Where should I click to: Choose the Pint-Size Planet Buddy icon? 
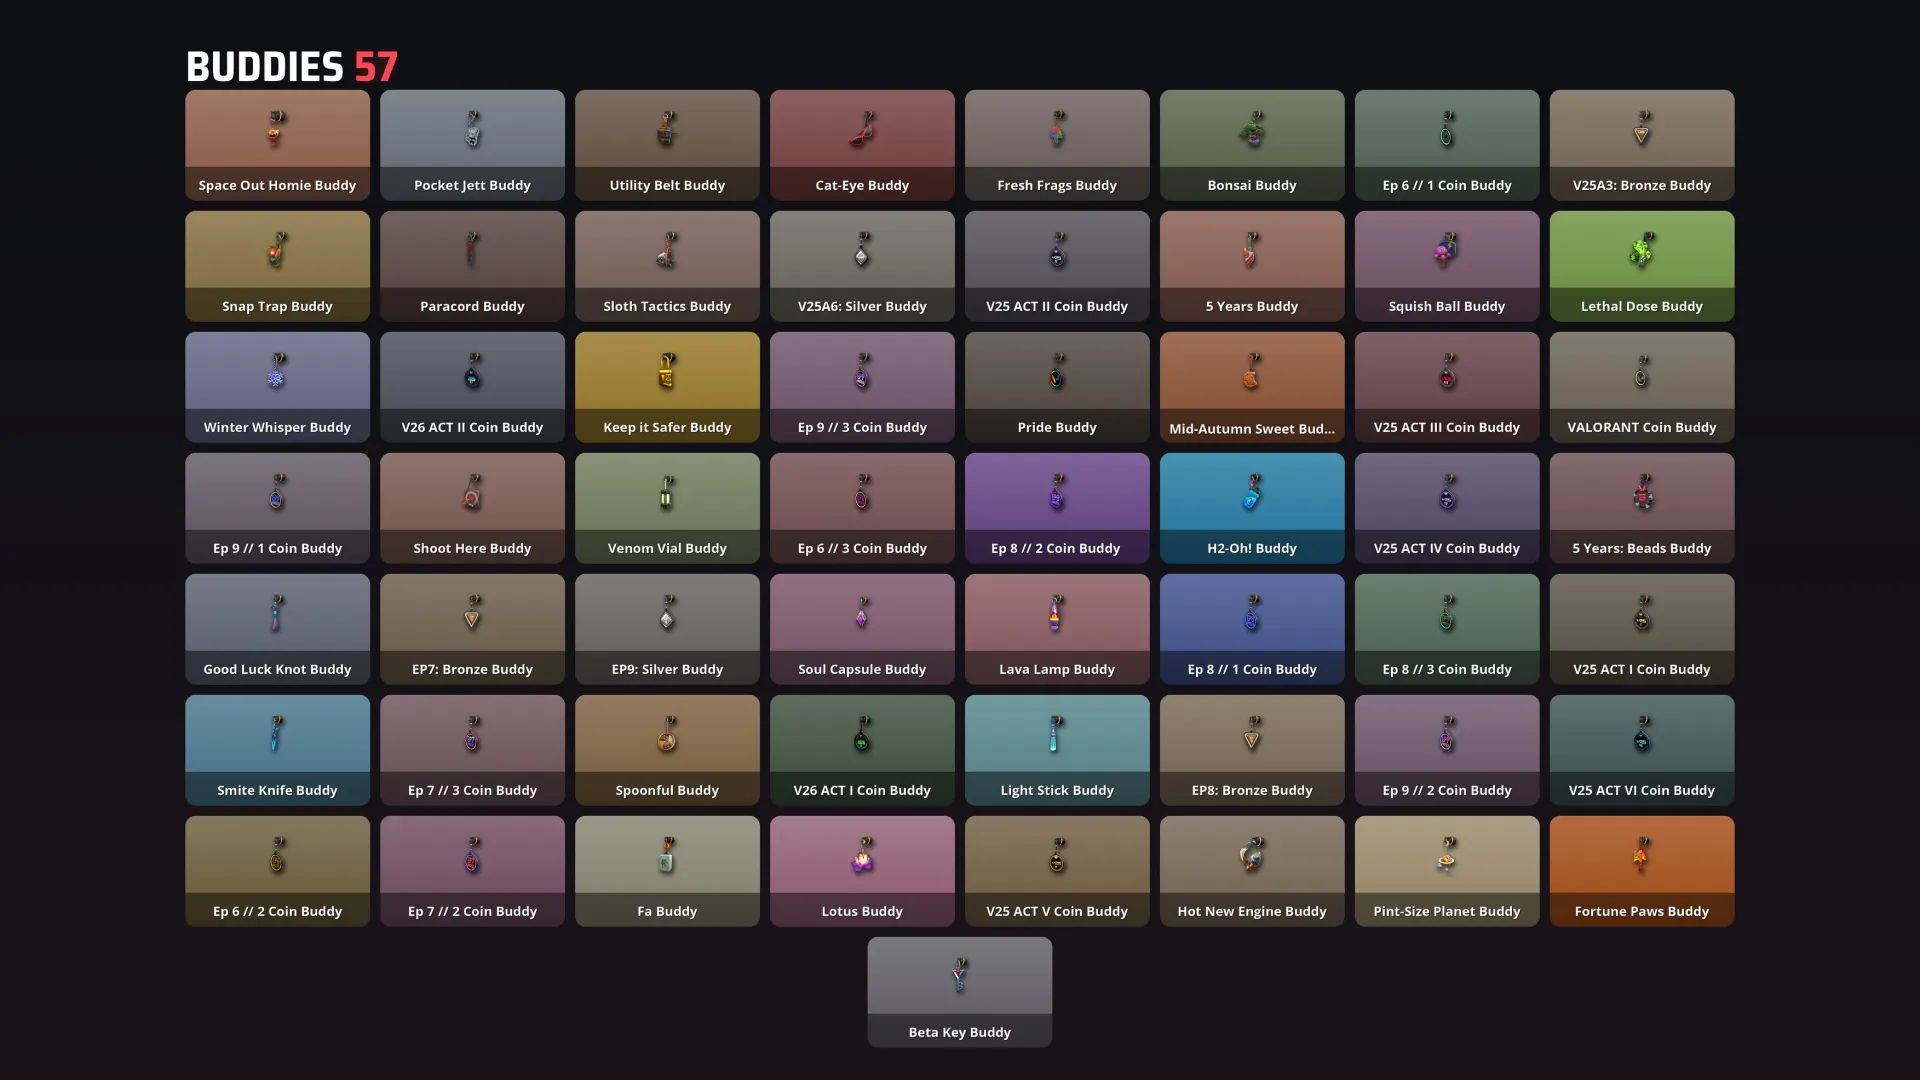click(1446, 855)
